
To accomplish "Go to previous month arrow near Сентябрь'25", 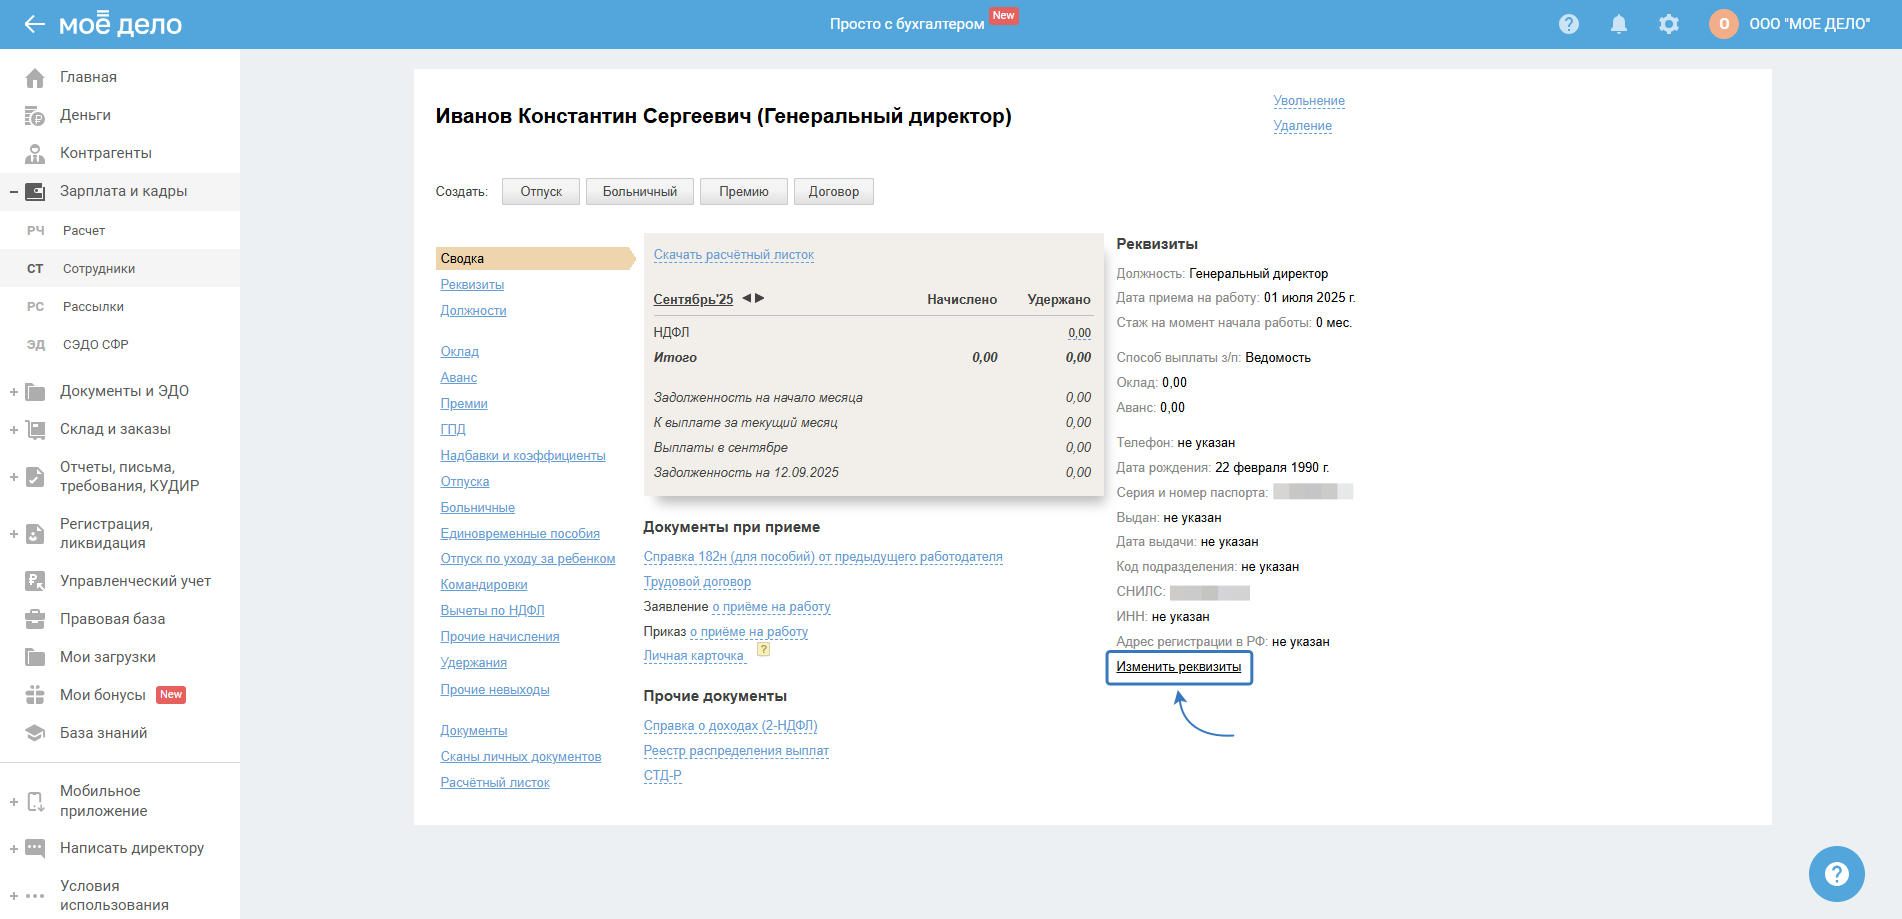I will point(747,298).
